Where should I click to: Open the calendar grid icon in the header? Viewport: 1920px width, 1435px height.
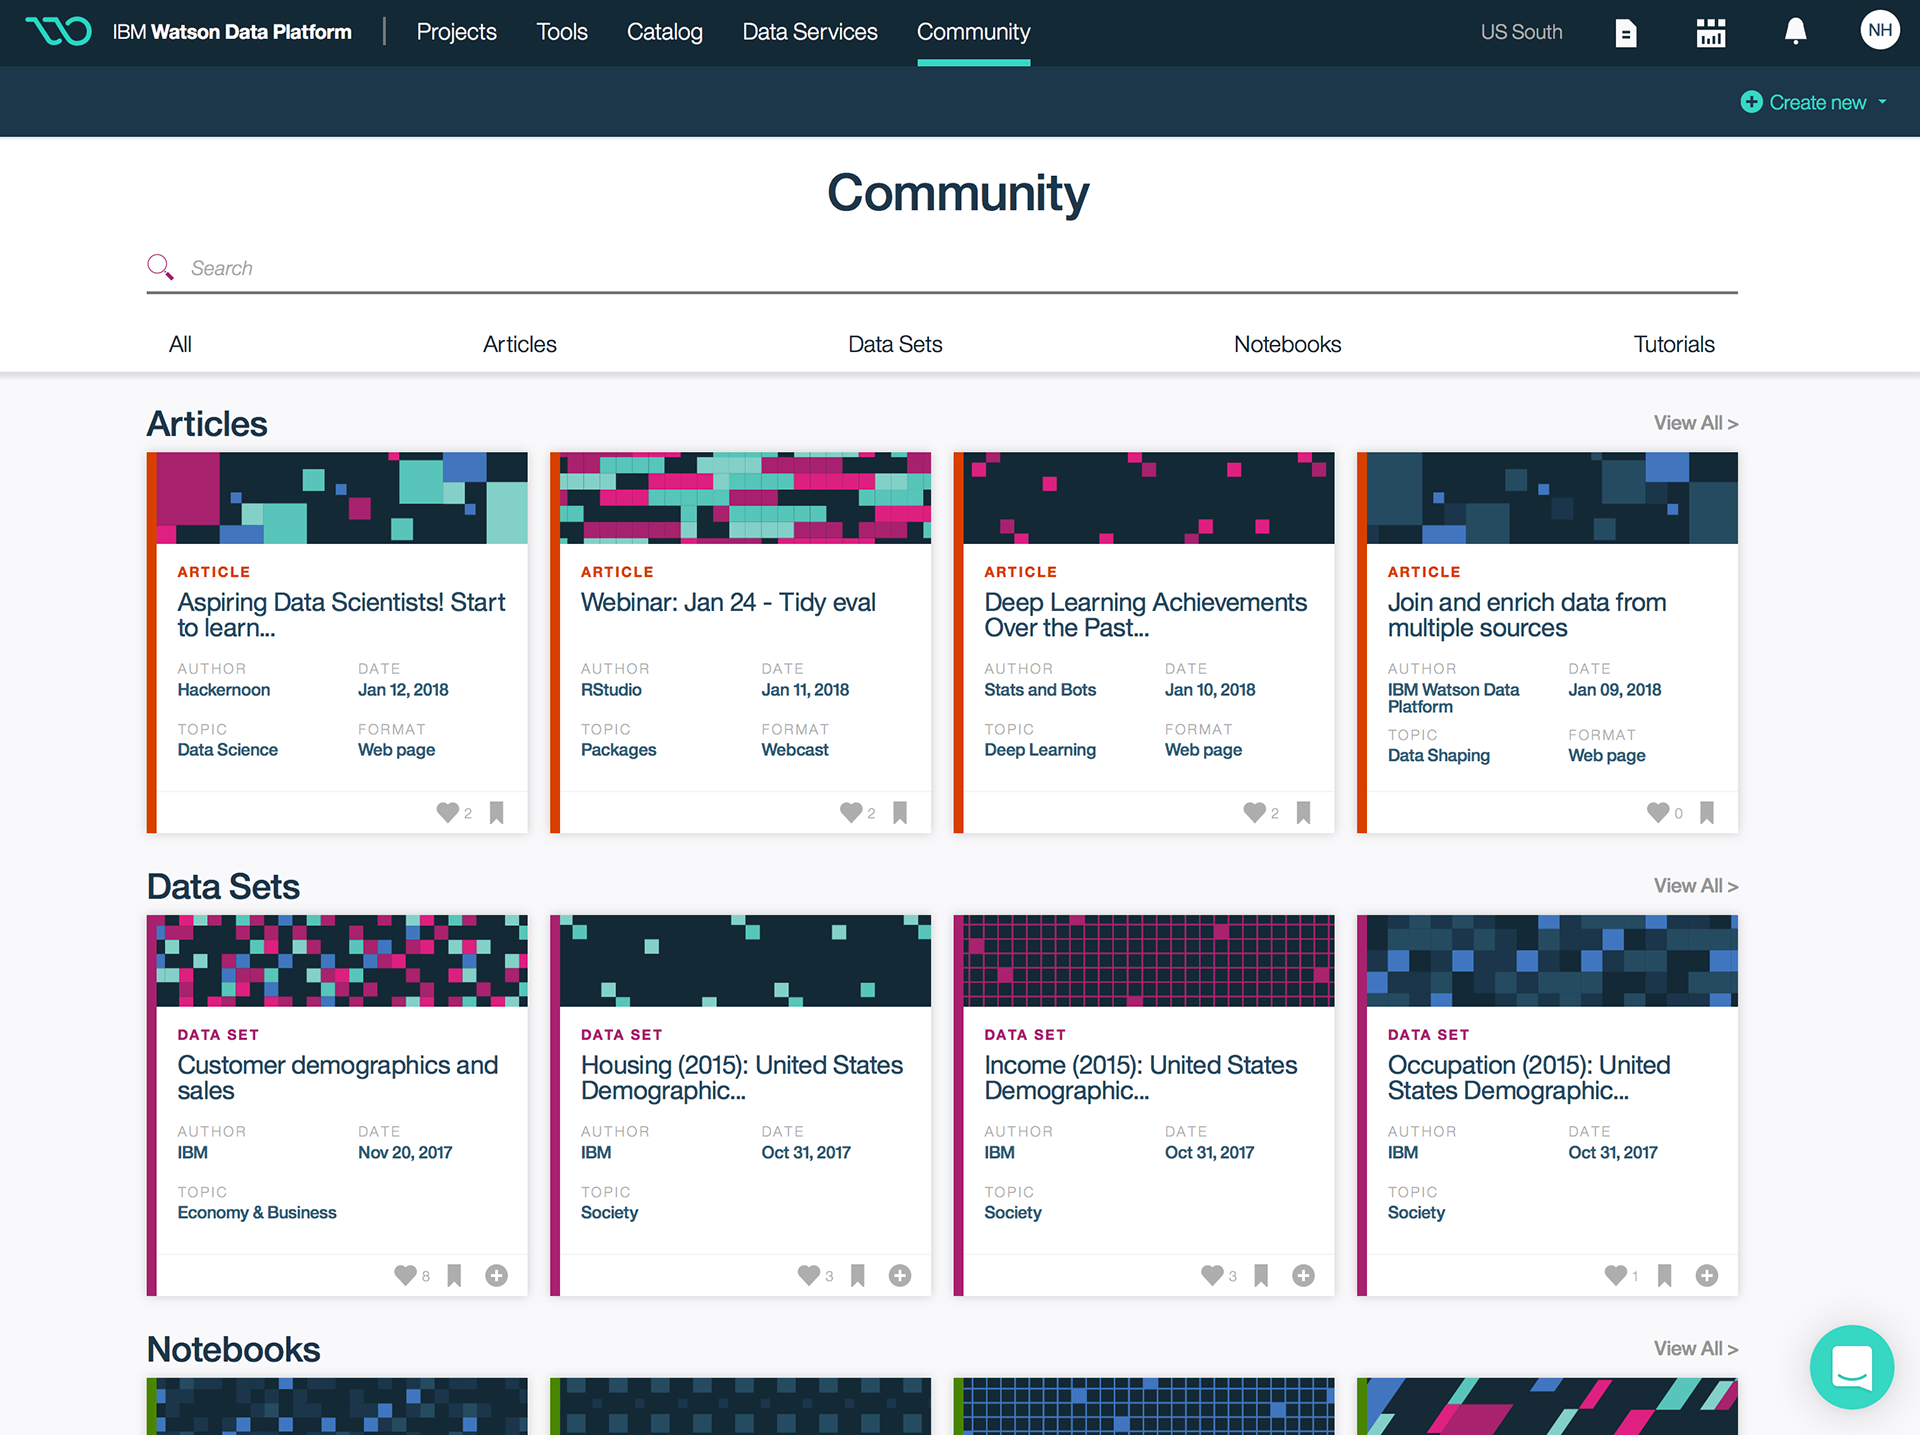pyautogui.click(x=1711, y=33)
